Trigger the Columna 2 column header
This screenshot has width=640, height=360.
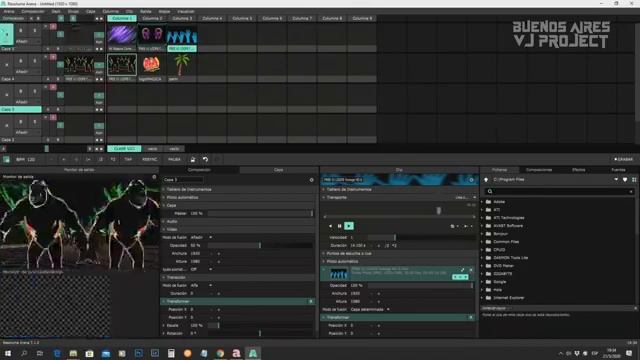[152, 18]
